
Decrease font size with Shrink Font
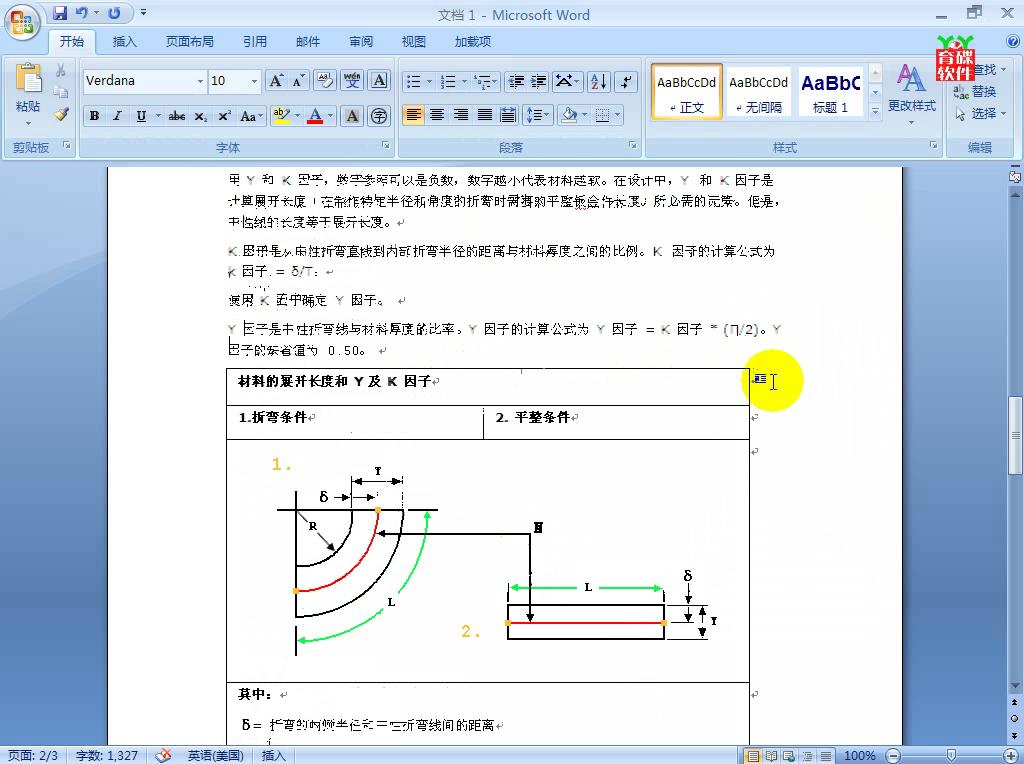click(298, 81)
